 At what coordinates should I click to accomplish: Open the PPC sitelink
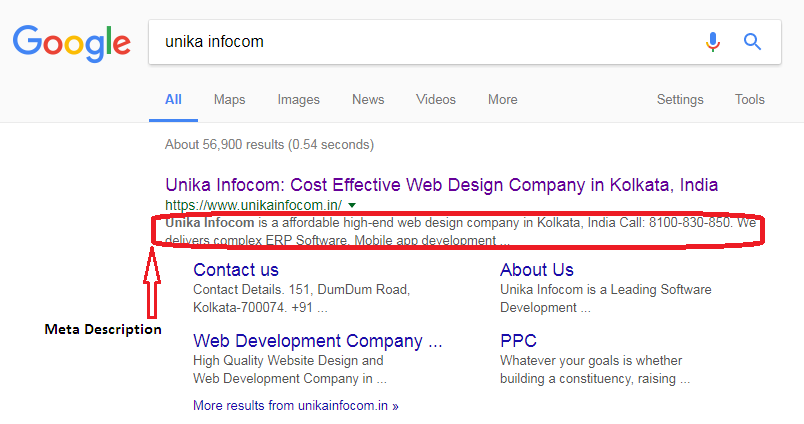click(518, 341)
